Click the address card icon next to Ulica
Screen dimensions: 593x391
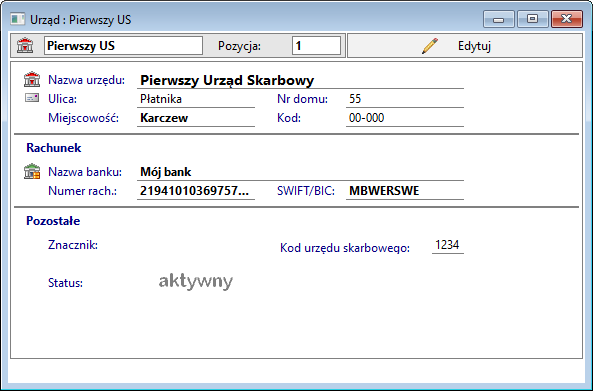[x=32, y=98]
